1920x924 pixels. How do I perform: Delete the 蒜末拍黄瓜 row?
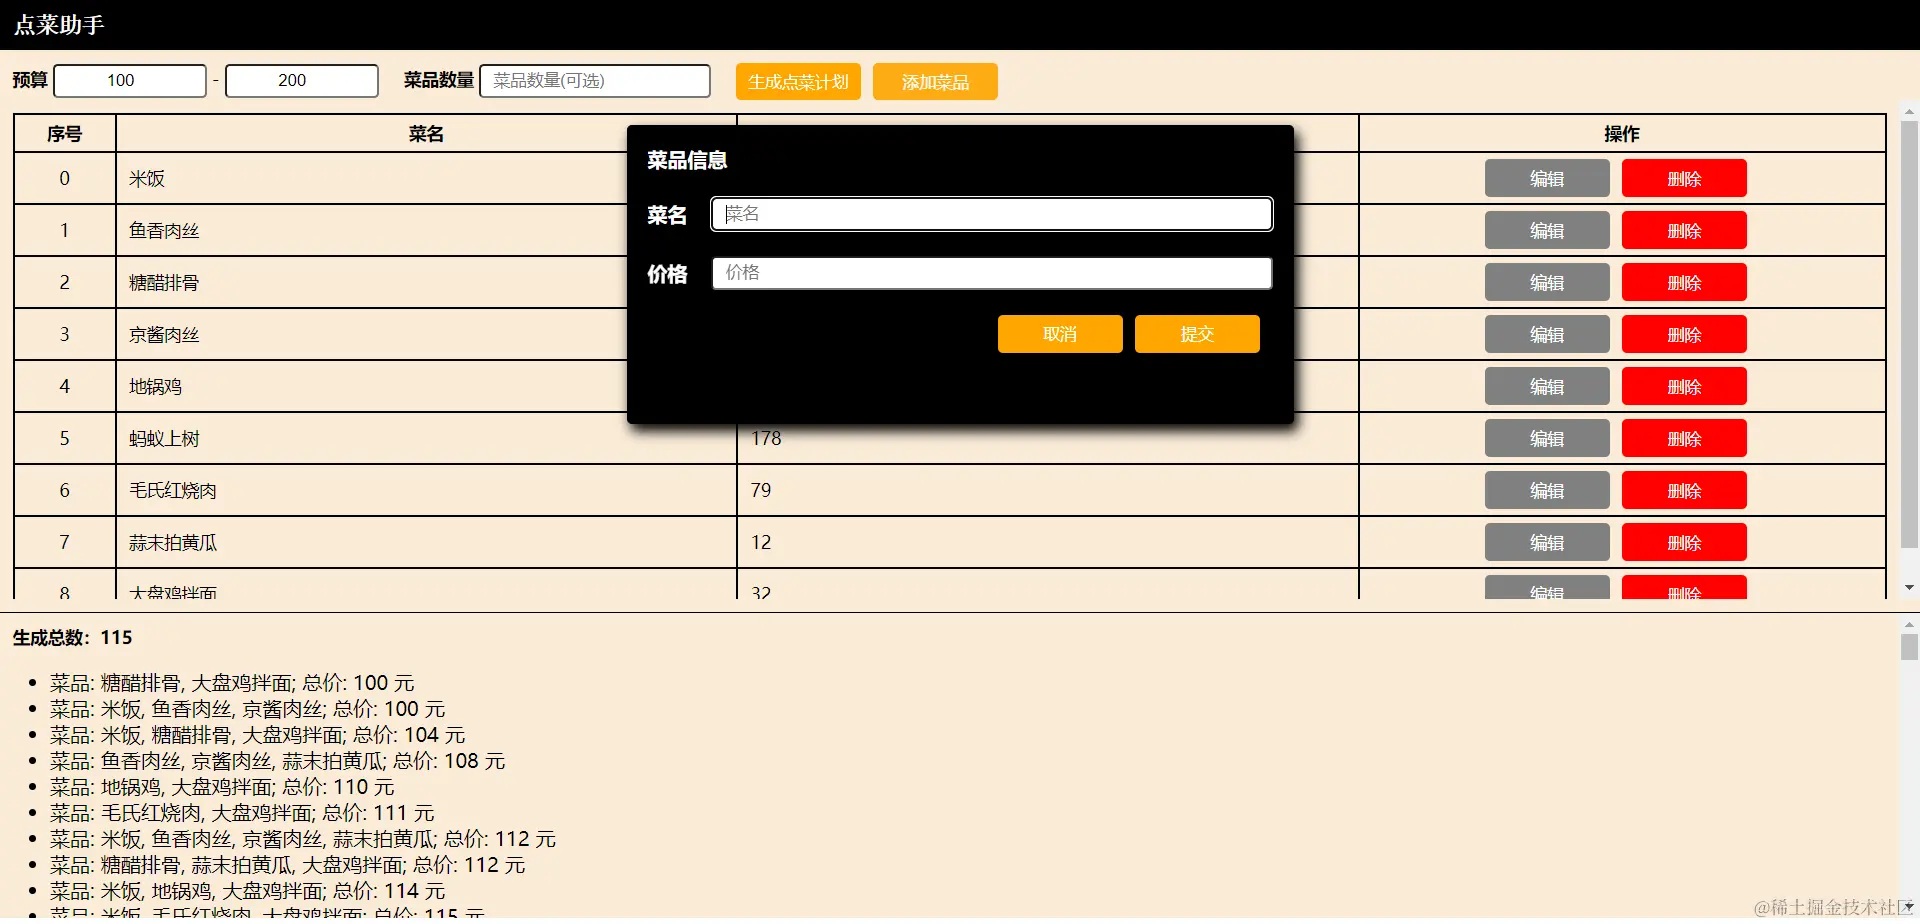click(x=1684, y=543)
